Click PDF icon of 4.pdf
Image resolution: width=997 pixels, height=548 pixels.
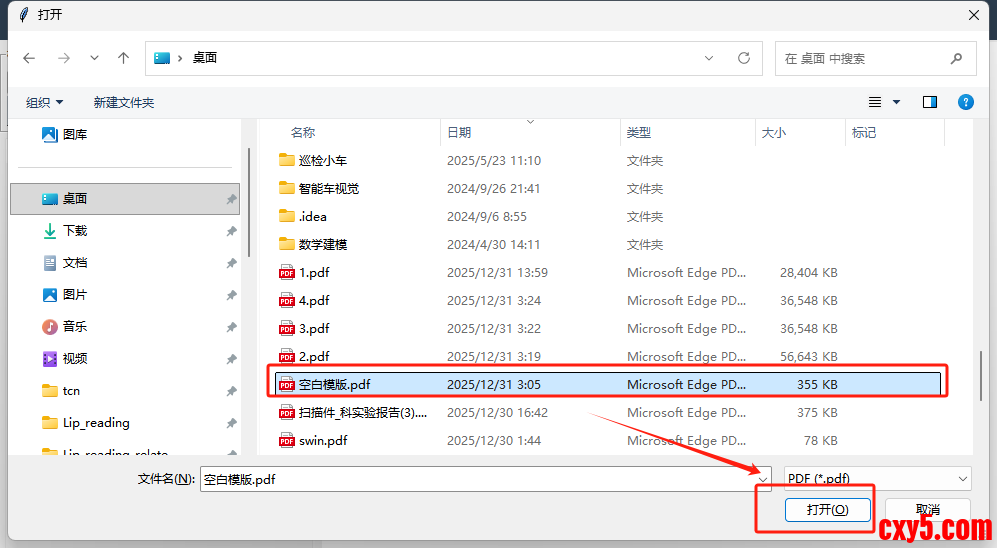(x=287, y=300)
